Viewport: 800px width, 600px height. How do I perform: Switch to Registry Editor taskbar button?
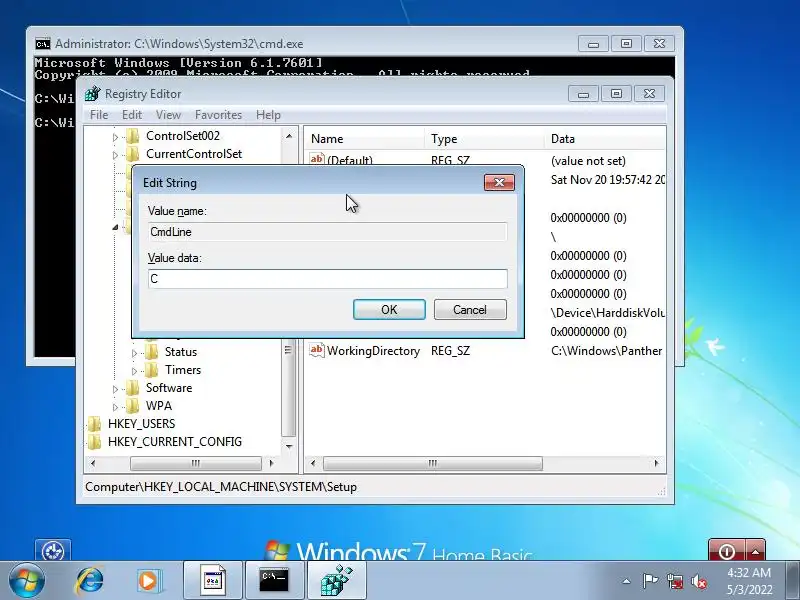[336, 581]
